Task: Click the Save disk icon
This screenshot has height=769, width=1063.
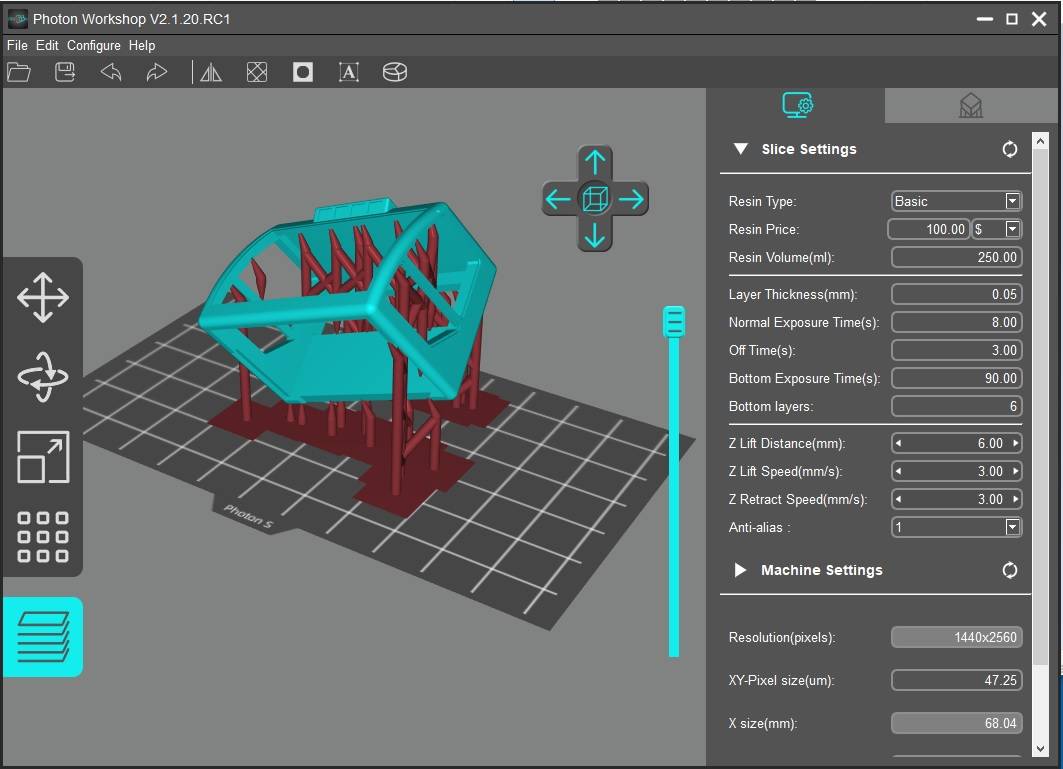Action: [x=65, y=72]
